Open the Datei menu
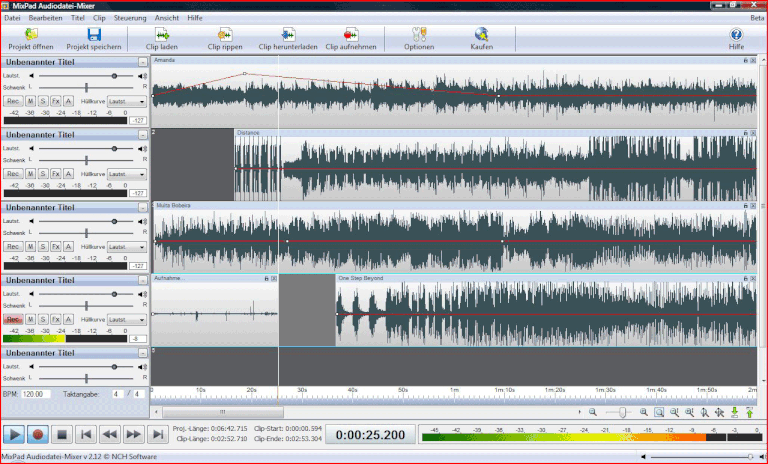 pyautogui.click(x=12, y=18)
